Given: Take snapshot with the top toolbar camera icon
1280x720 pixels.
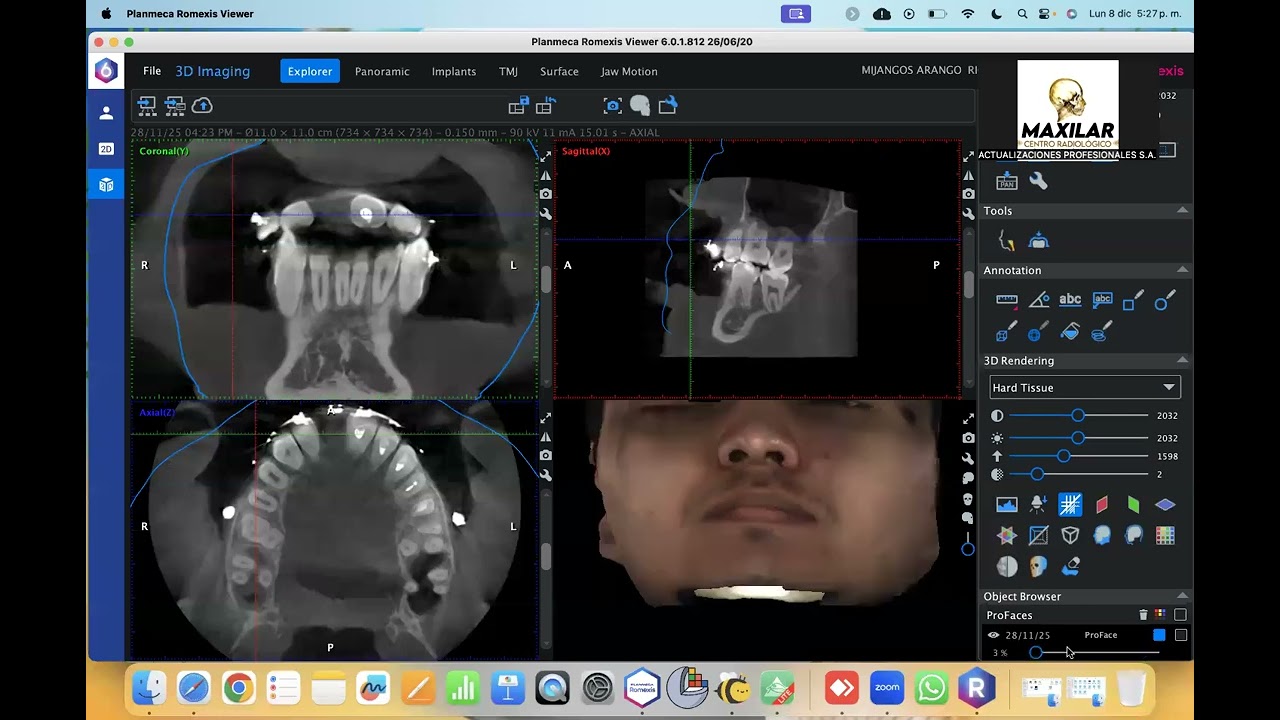Looking at the screenshot, I should [x=613, y=105].
